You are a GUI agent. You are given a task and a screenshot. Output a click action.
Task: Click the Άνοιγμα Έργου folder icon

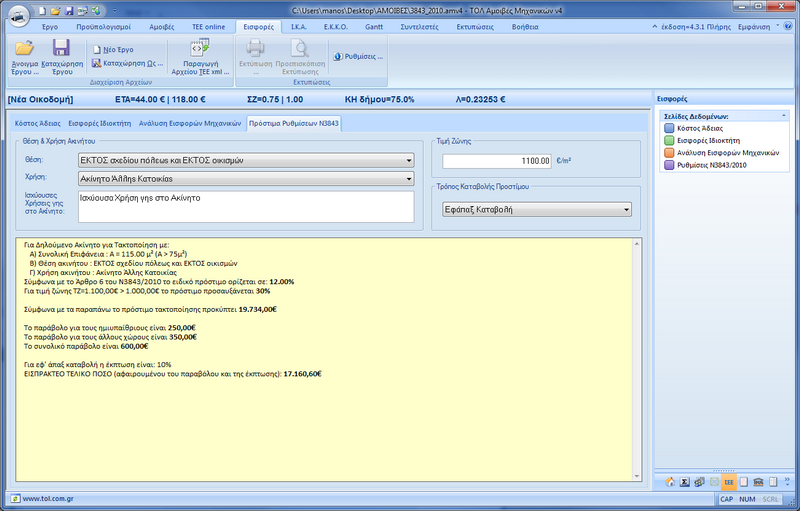25,49
